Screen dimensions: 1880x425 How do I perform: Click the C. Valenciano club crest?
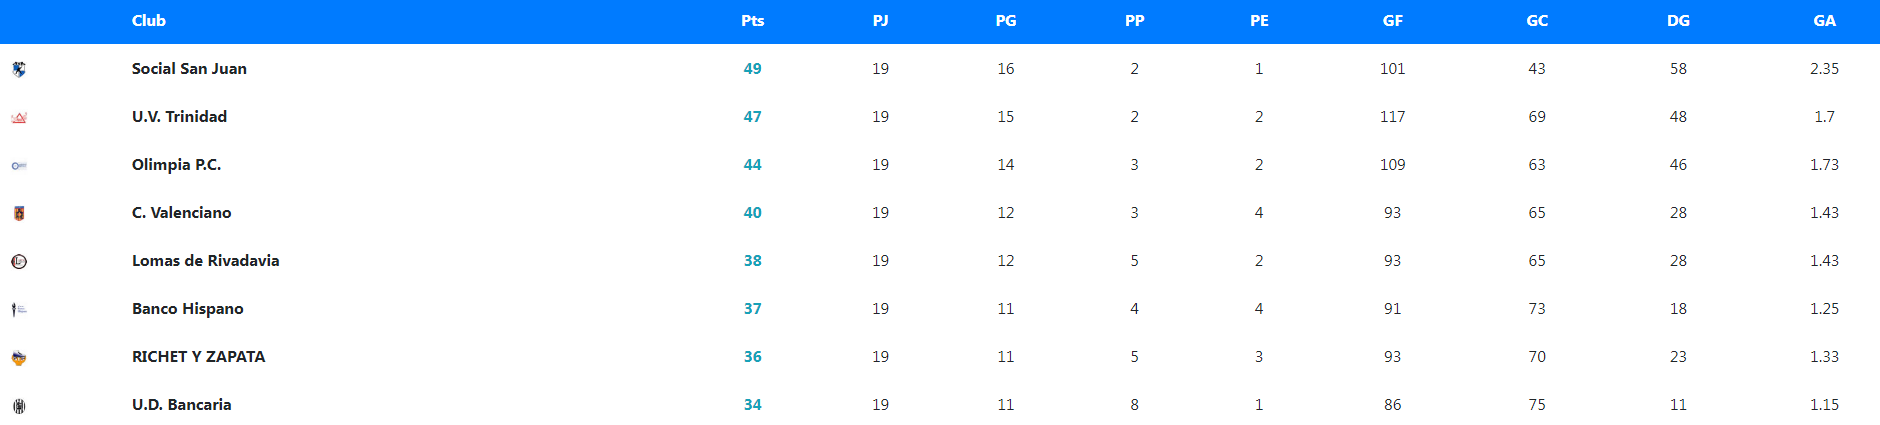coord(19,213)
